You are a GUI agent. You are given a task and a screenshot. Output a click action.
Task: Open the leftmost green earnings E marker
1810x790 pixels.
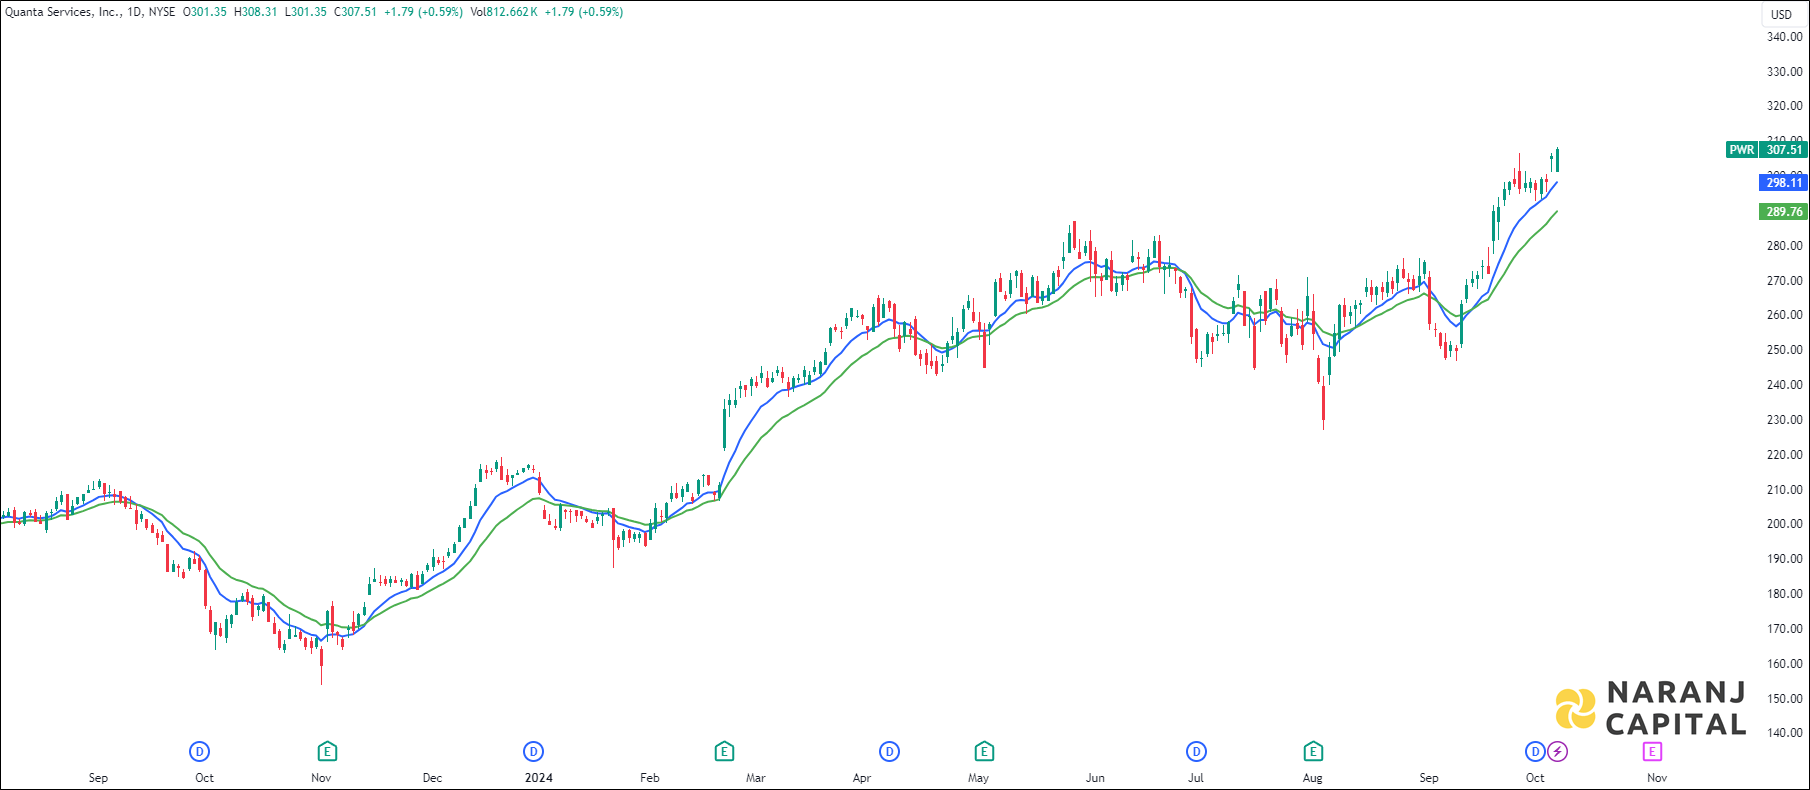[326, 751]
